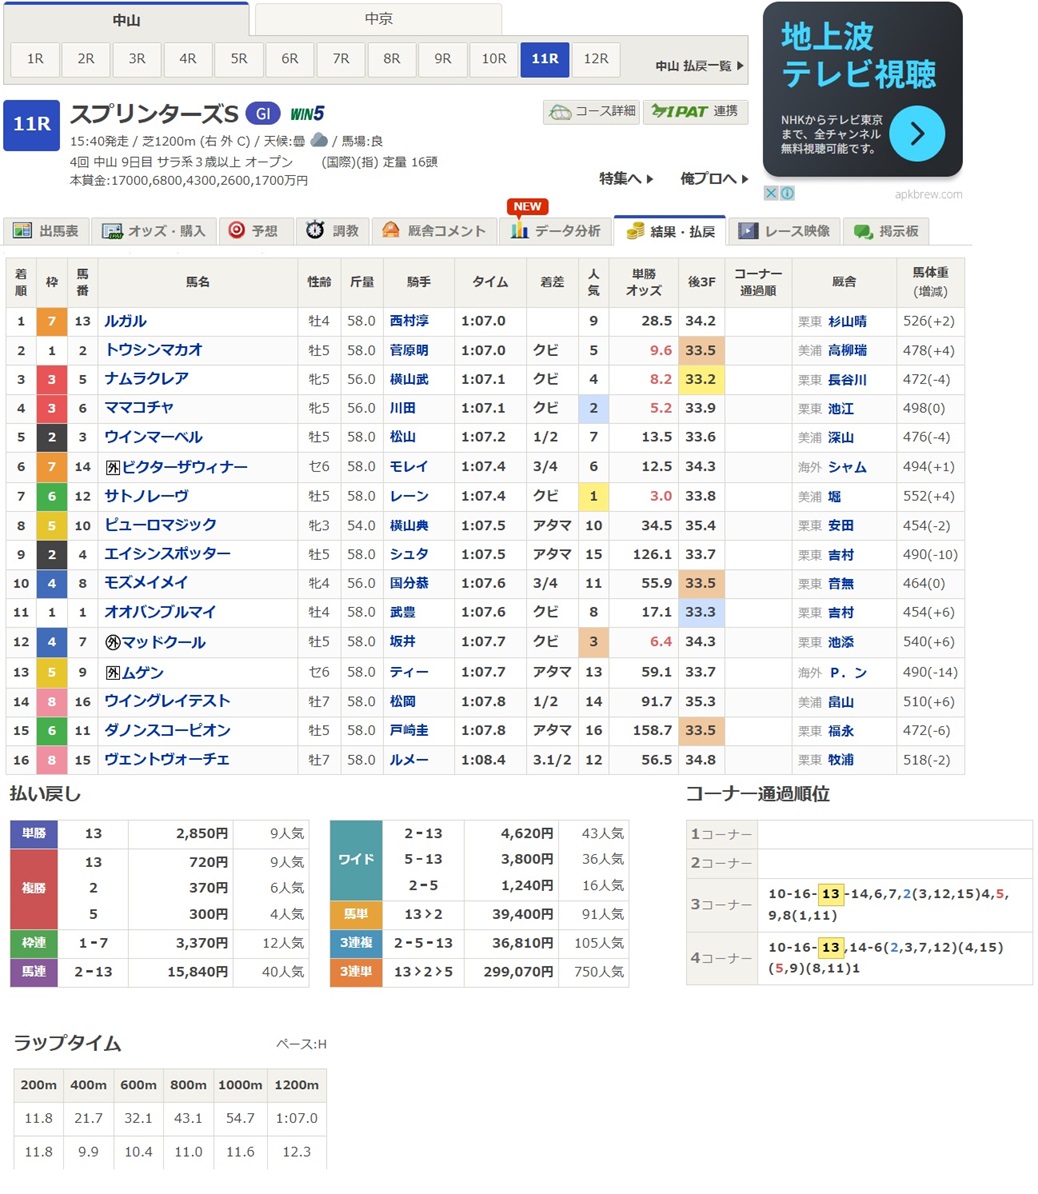Image resolution: width=1038 pixels, height=1194 pixels.
Task: Click the オッズ・購入 tab icon
Action: point(112,231)
